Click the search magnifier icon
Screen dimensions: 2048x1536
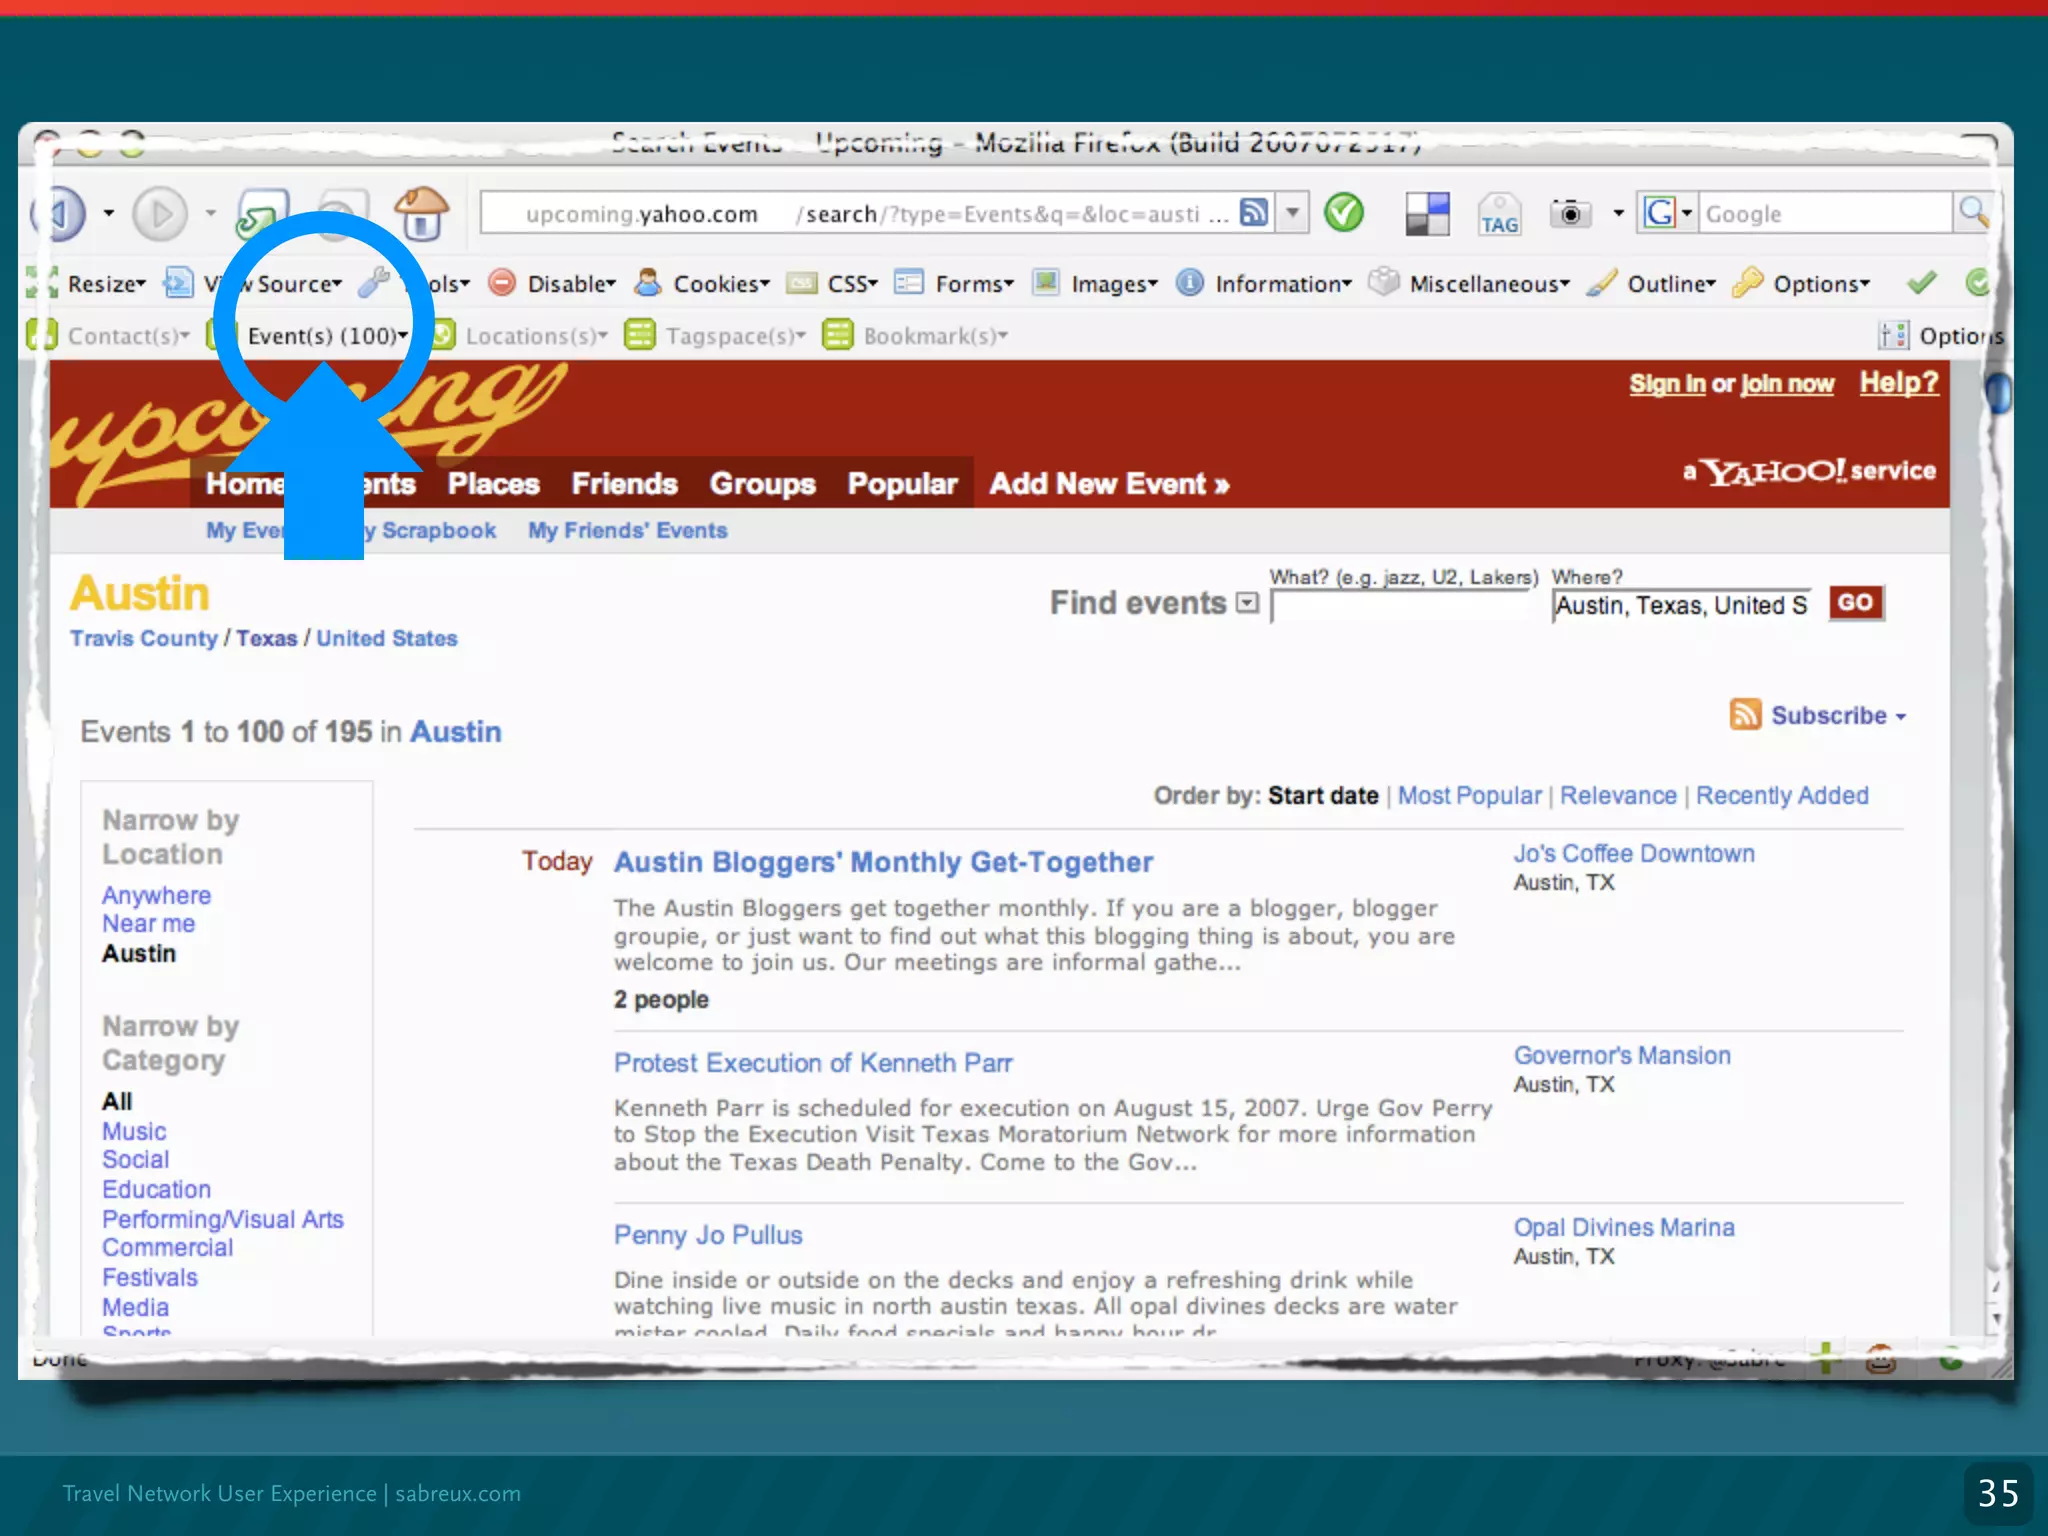pyautogui.click(x=1974, y=212)
